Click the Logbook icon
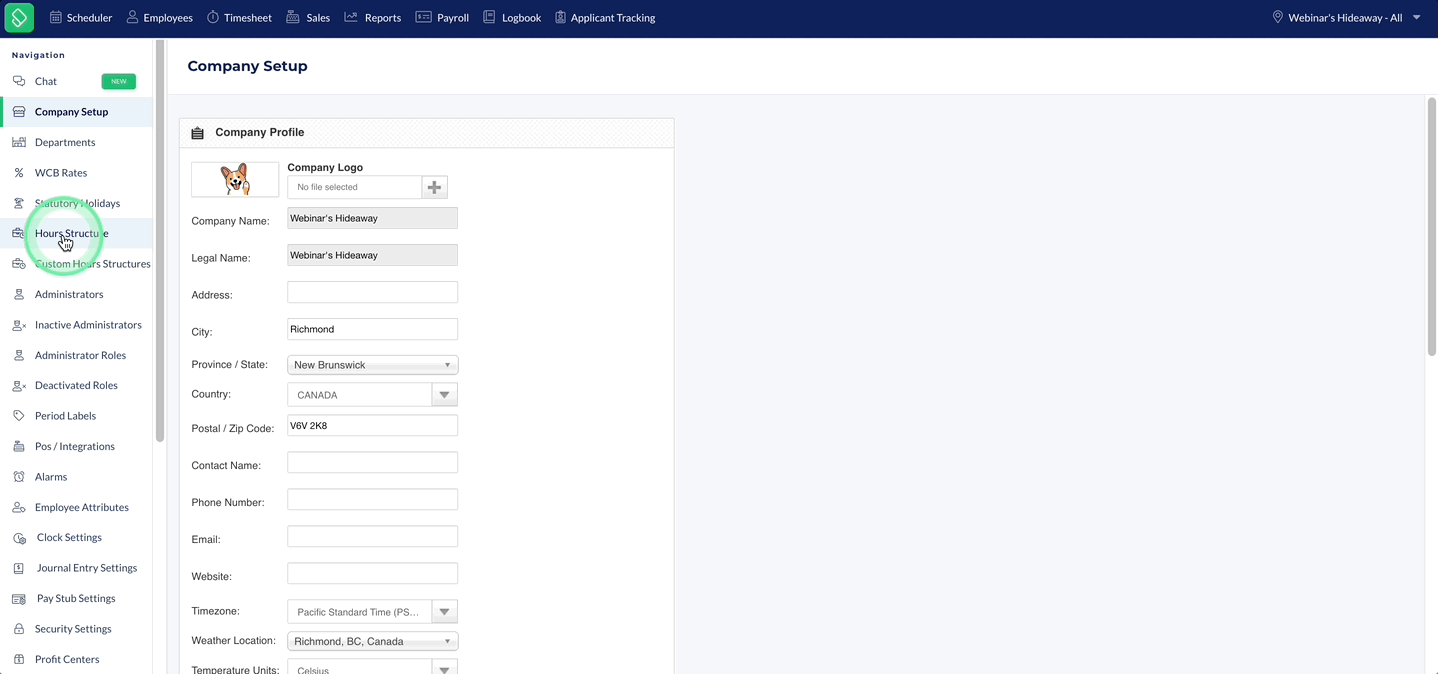The height and width of the screenshot is (674, 1438). point(489,17)
